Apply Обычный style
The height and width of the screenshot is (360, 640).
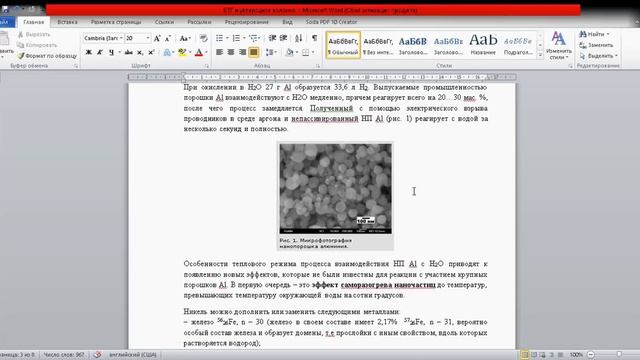[x=343, y=45]
